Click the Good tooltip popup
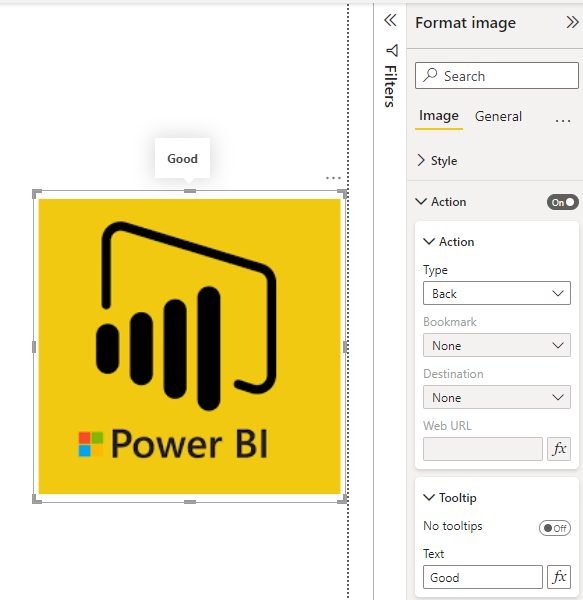583x600 pixels. click(182, 158)
